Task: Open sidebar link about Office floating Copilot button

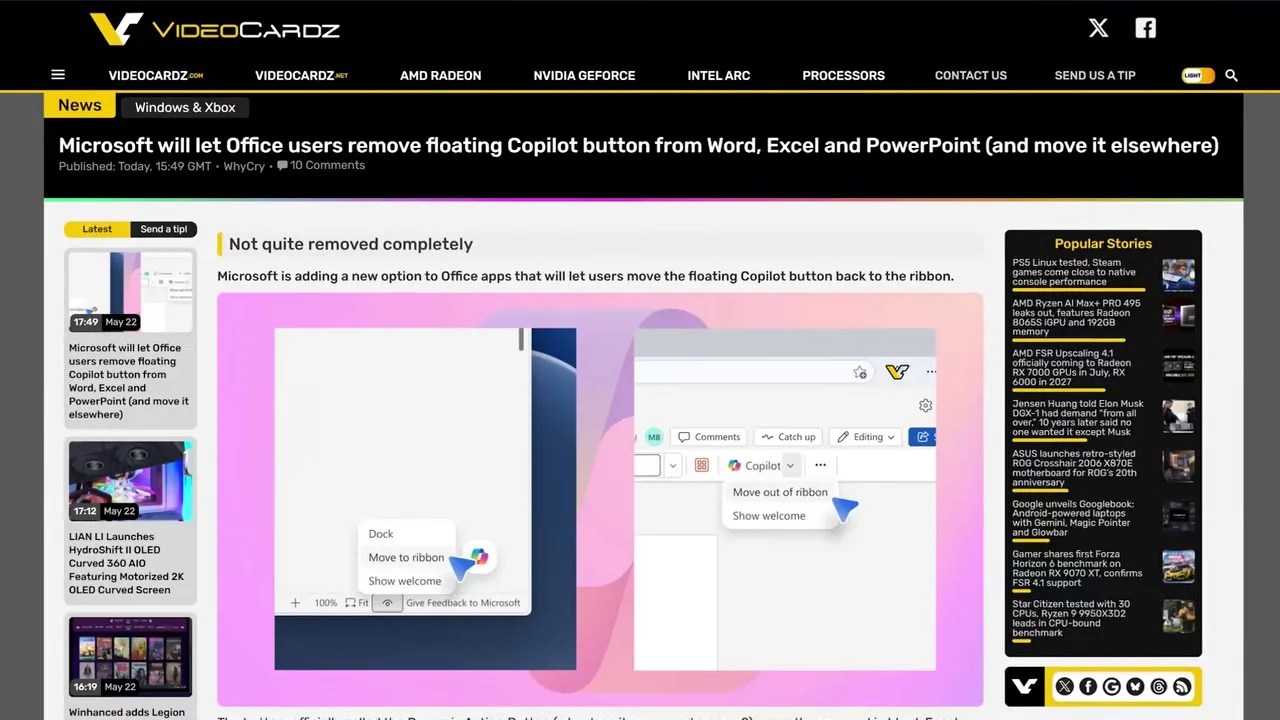Action: click(x=129, y=381)
